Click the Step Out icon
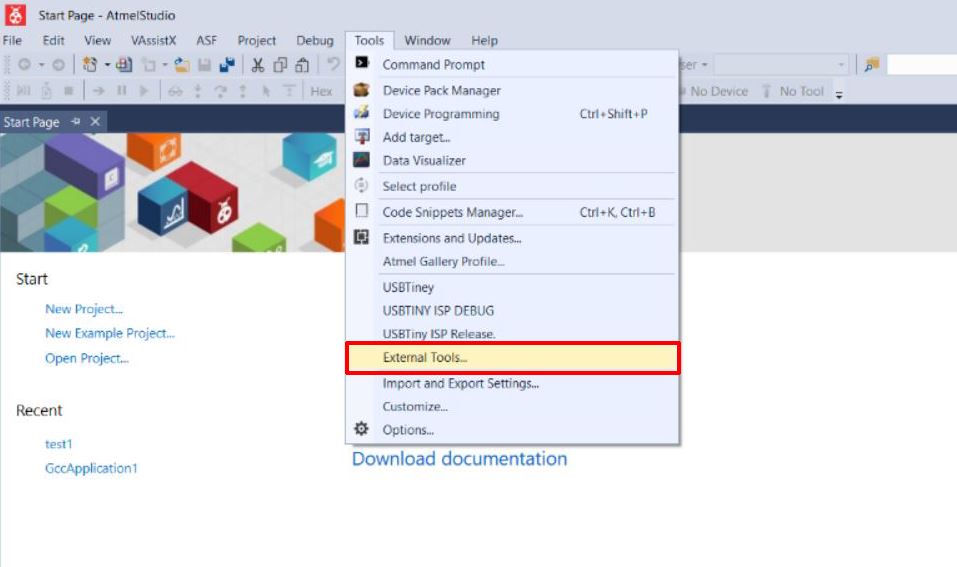957x567 pixels. [x=243, y=91]
